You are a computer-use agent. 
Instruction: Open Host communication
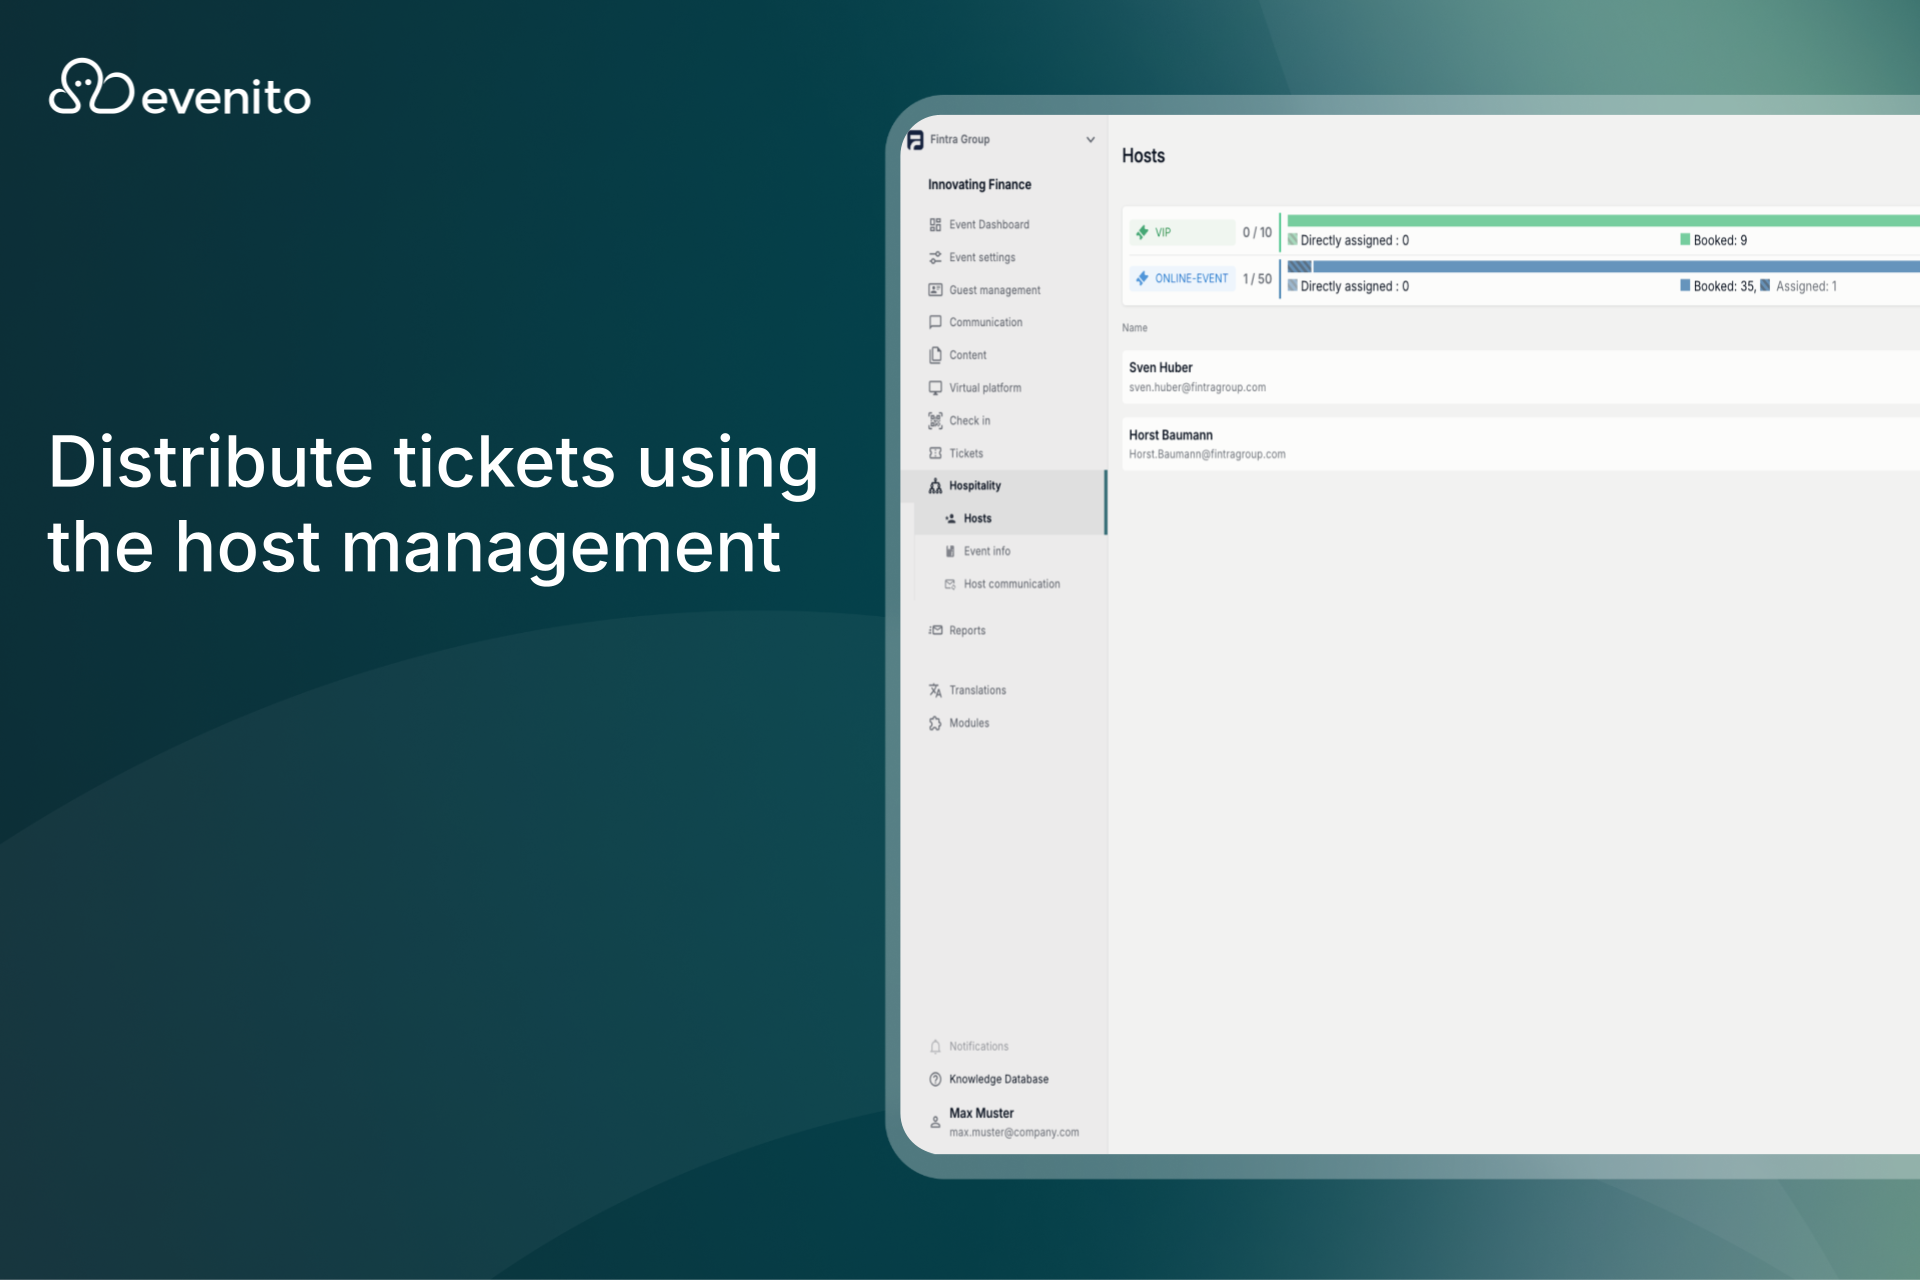coord(1011,584)
